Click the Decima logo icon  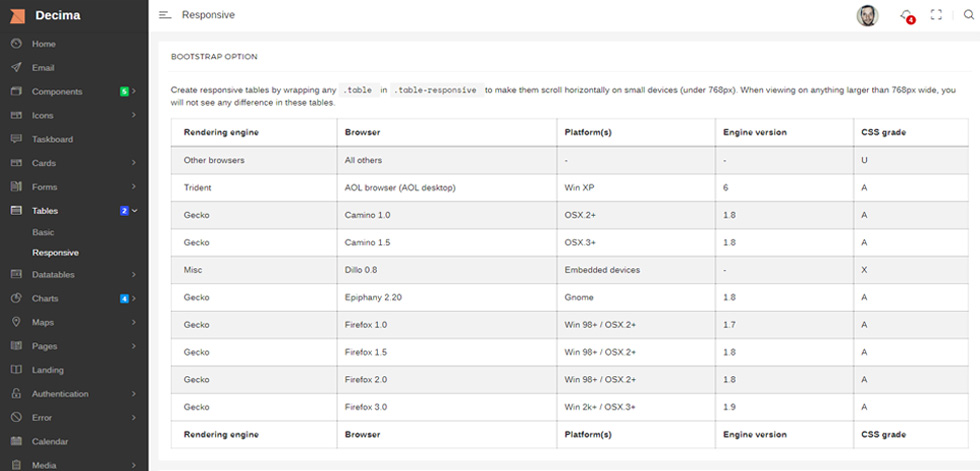pyautogui.click(x=18, y=16)
